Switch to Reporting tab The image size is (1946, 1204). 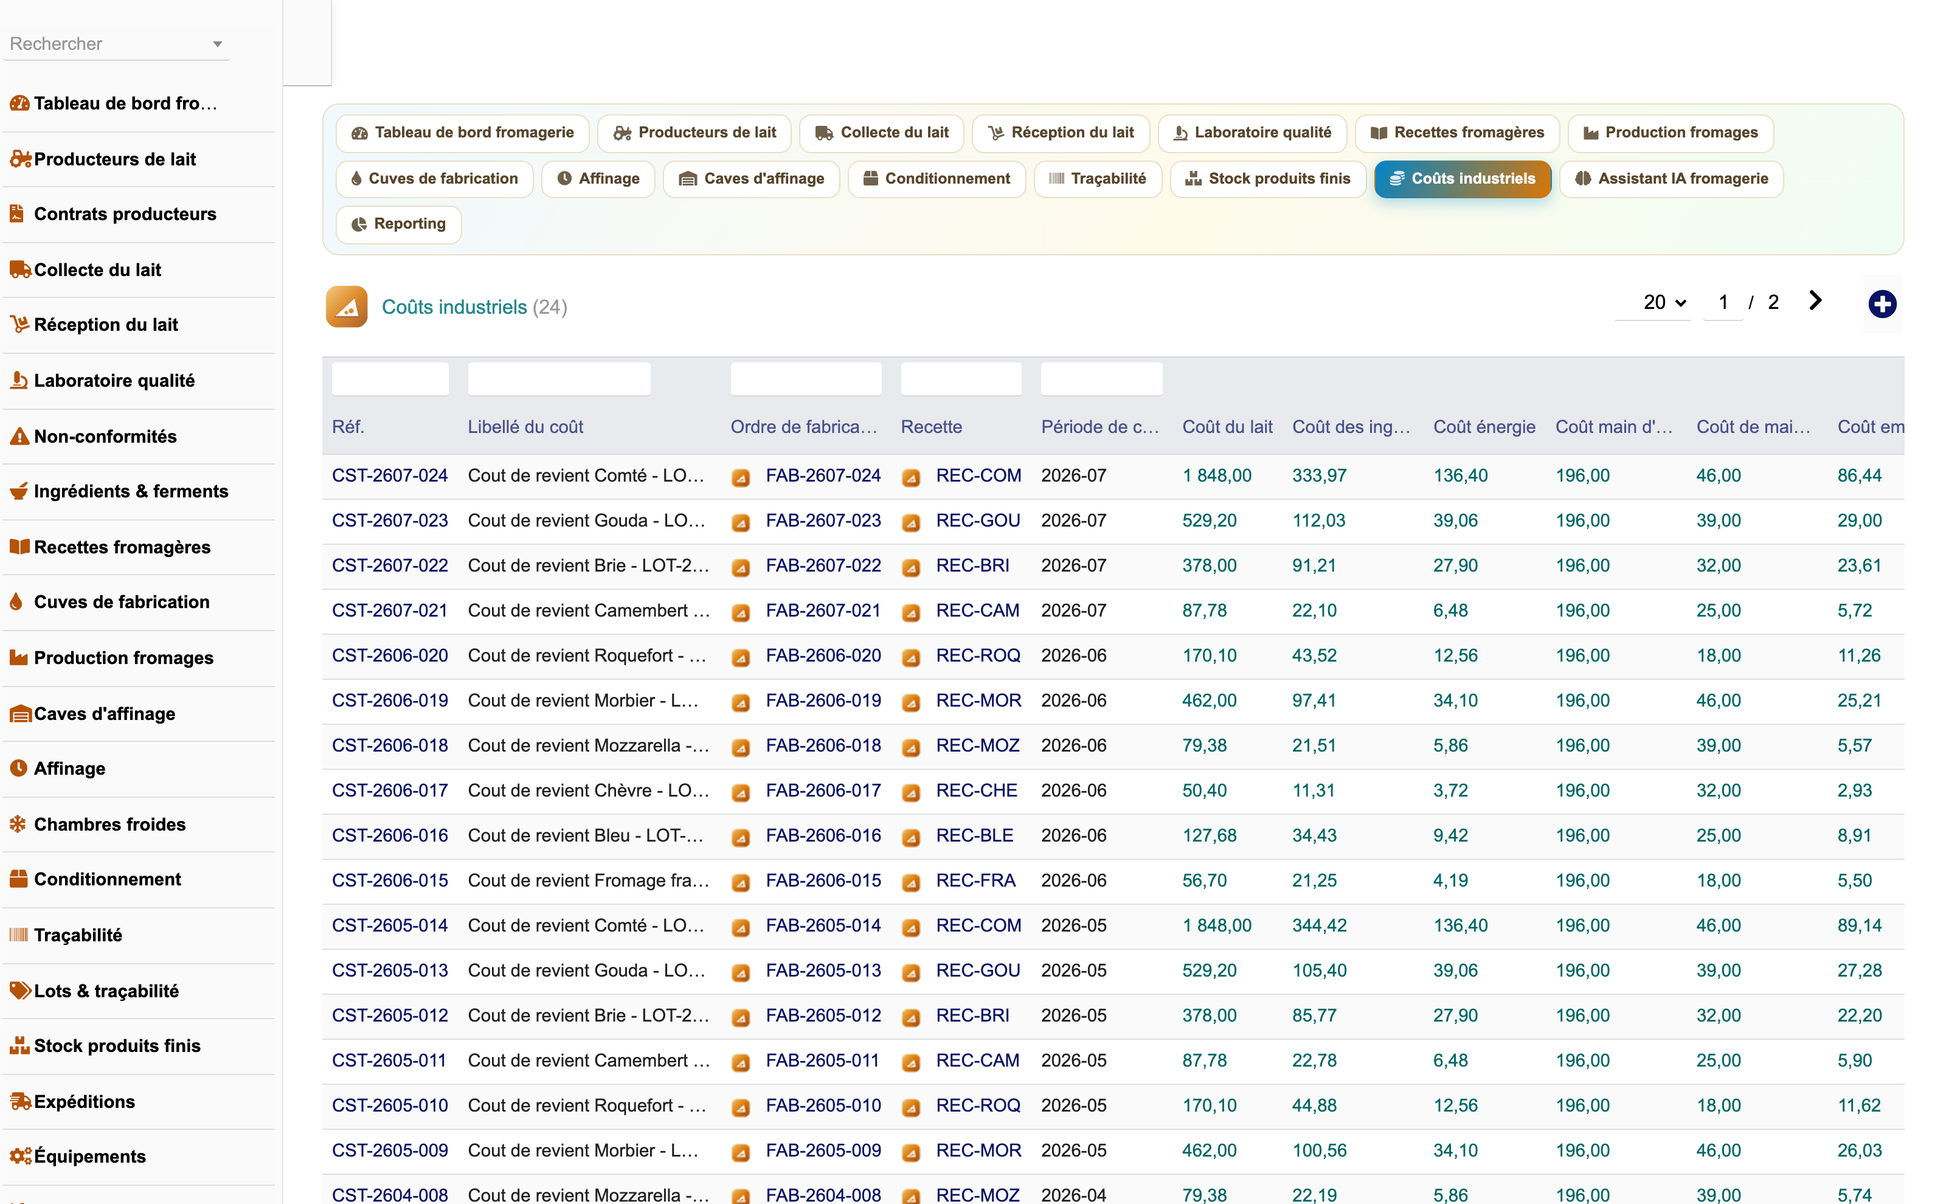(399, 224)
